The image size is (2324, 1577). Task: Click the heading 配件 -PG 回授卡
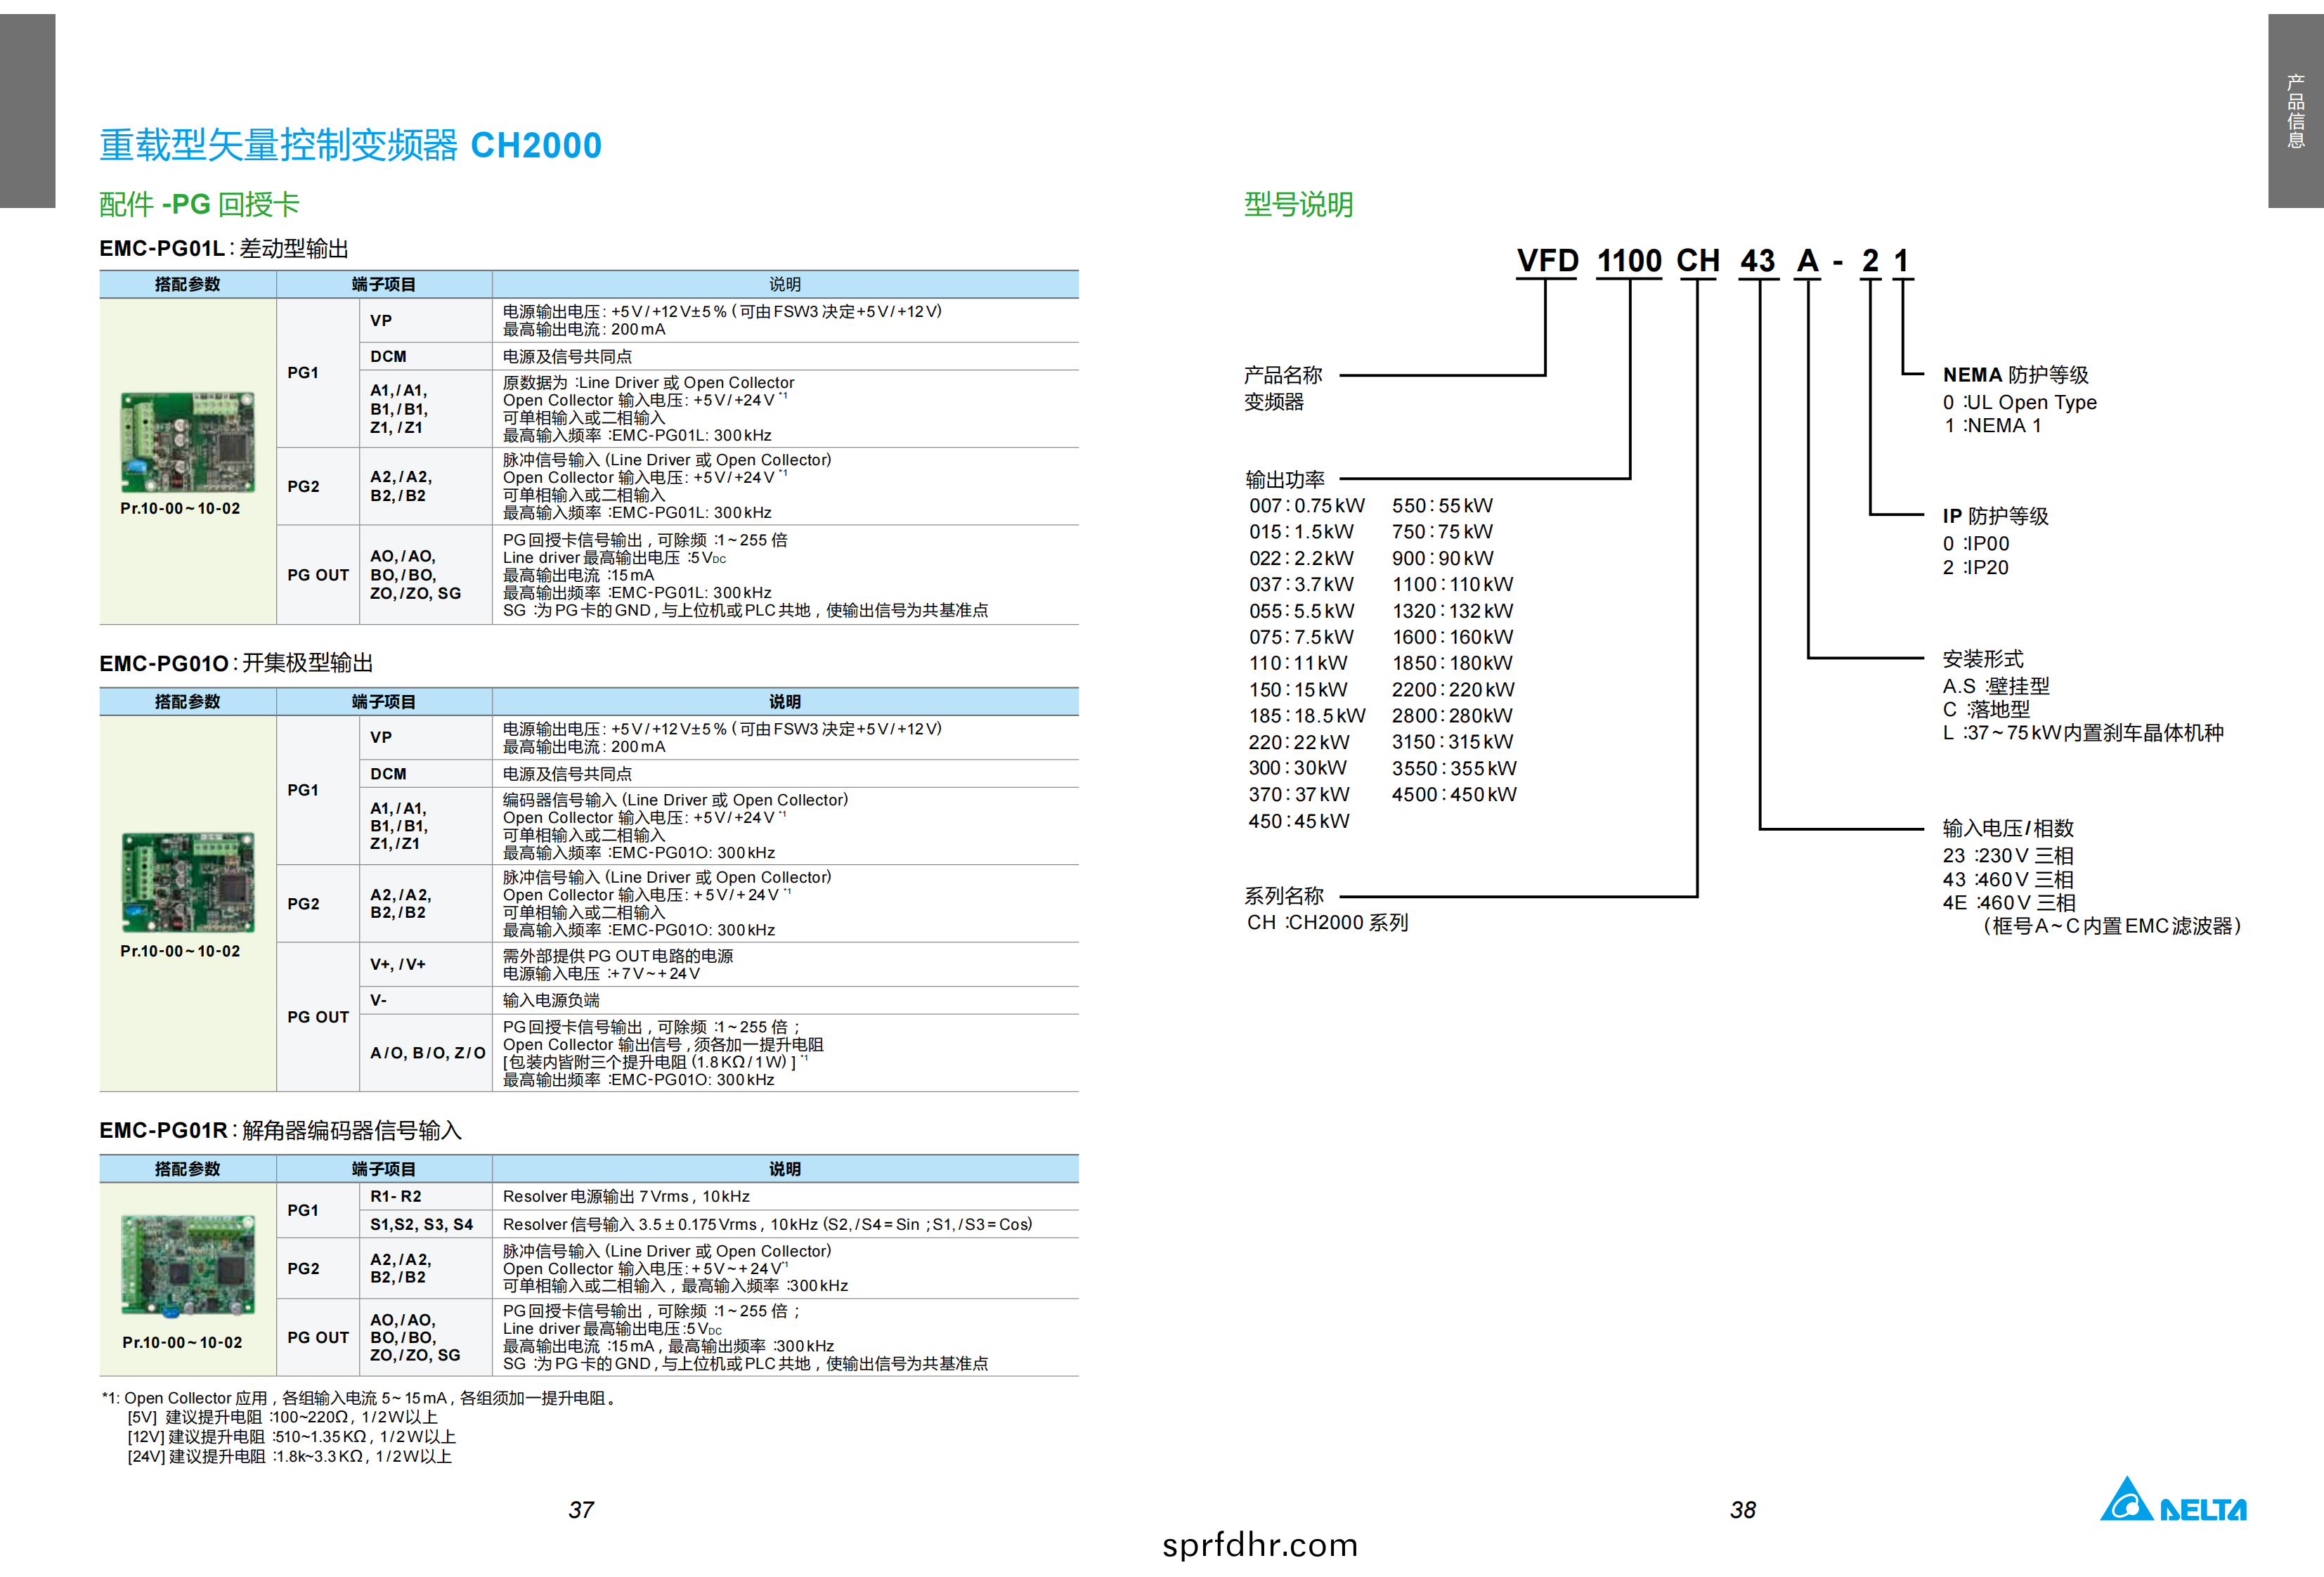(199, 205)
